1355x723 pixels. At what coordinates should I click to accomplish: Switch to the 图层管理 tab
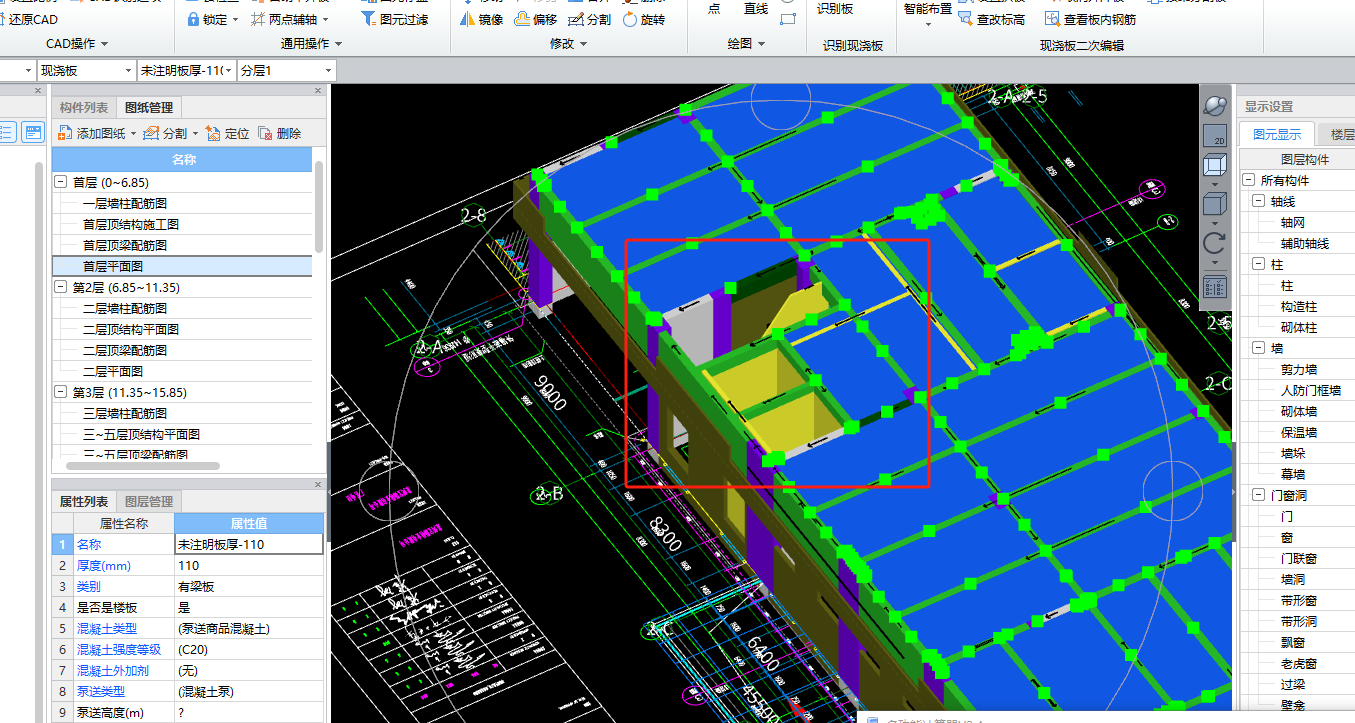click(x=148, y=502)
